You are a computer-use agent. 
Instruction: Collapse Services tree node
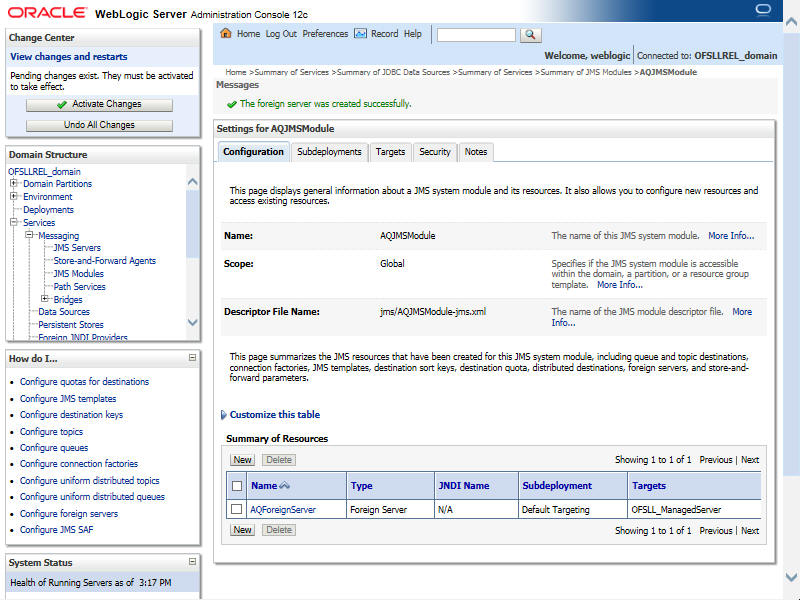14,222
